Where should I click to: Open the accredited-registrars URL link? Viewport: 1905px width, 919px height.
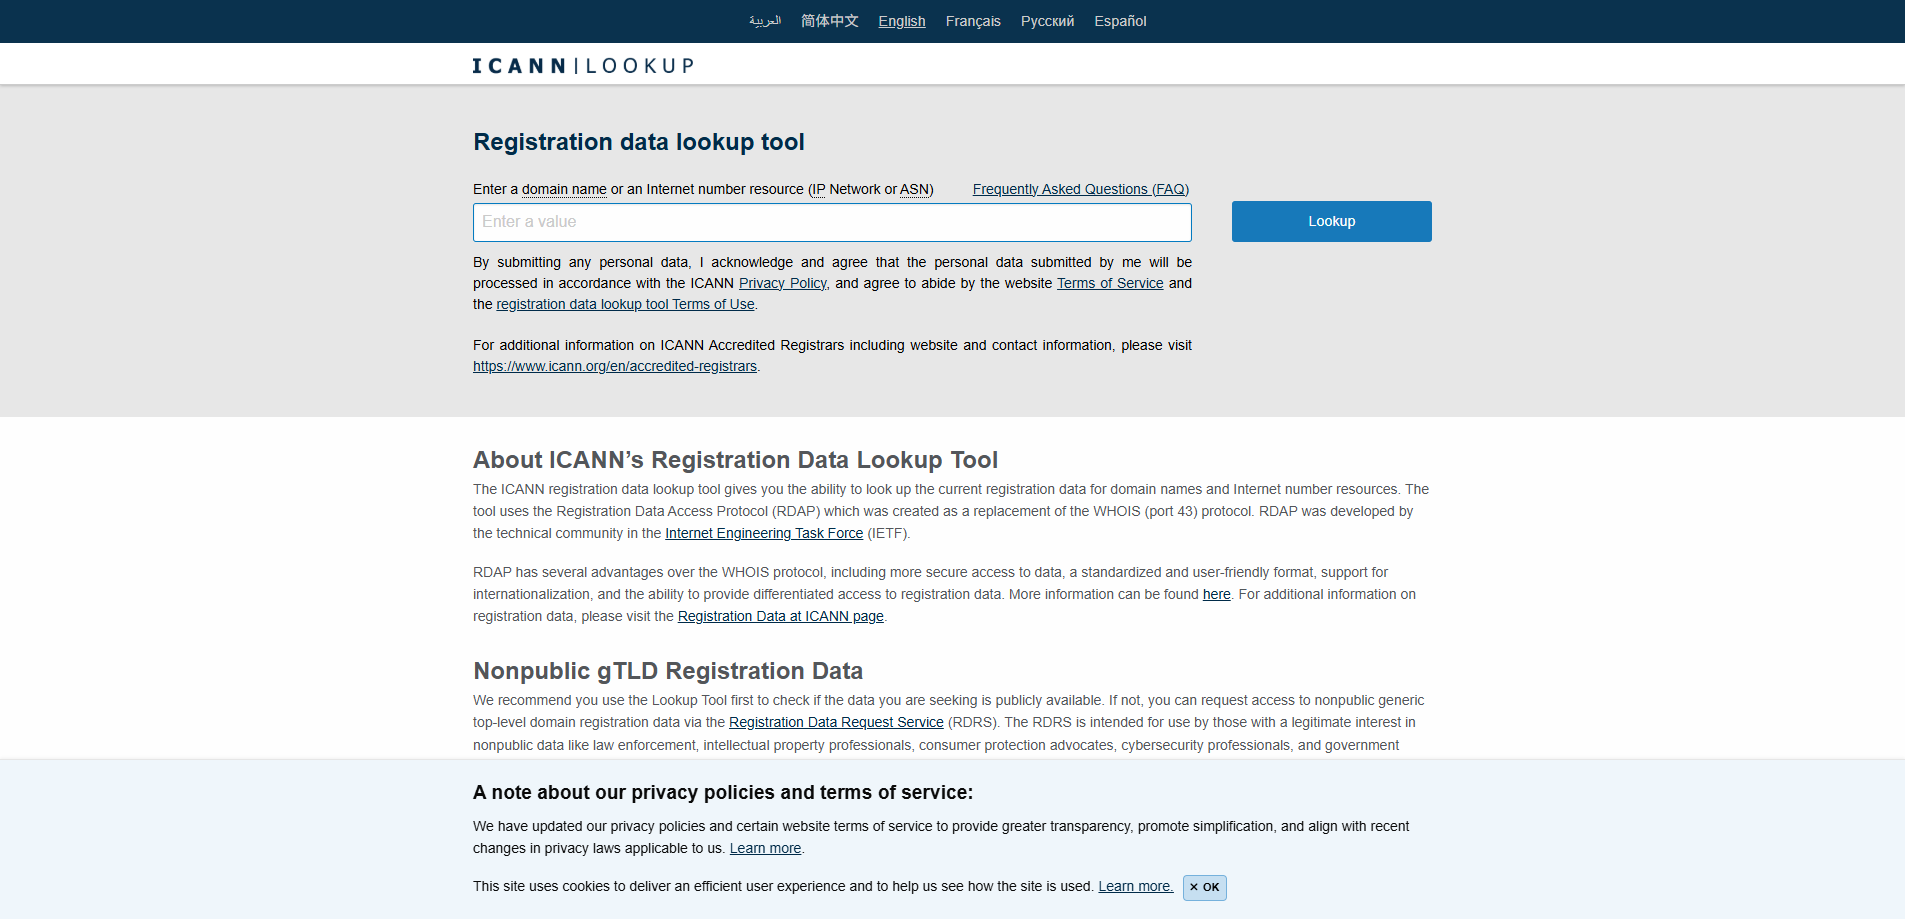point(615,366)
